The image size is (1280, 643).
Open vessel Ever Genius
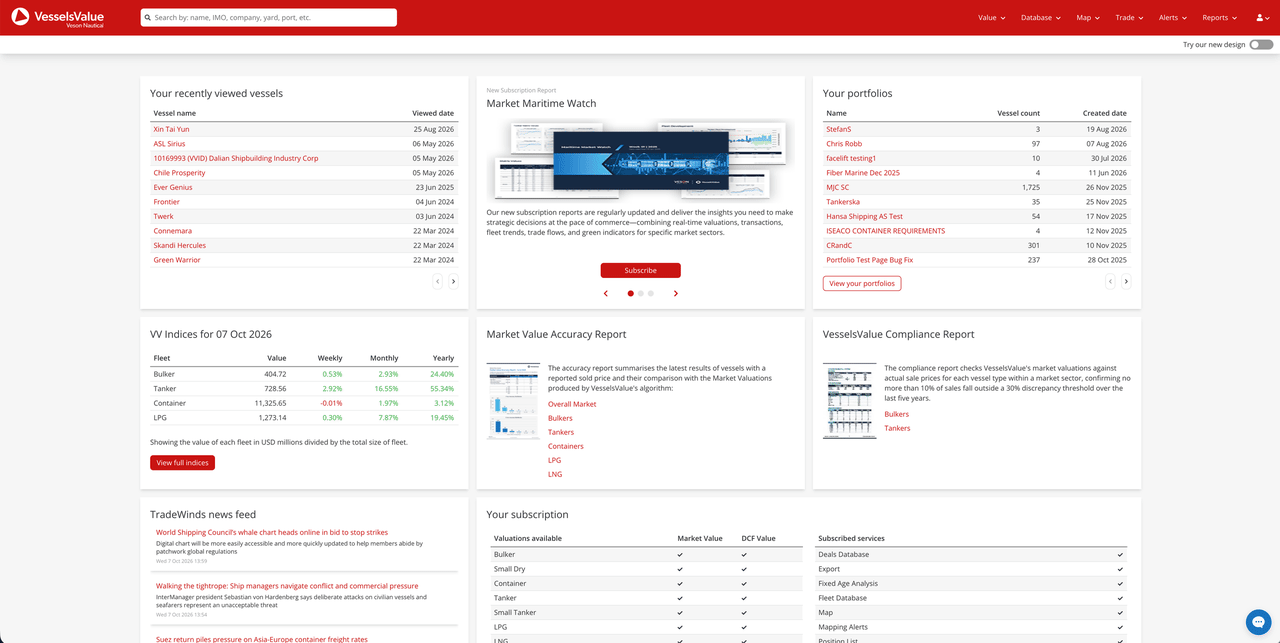(x=173, y=187)
